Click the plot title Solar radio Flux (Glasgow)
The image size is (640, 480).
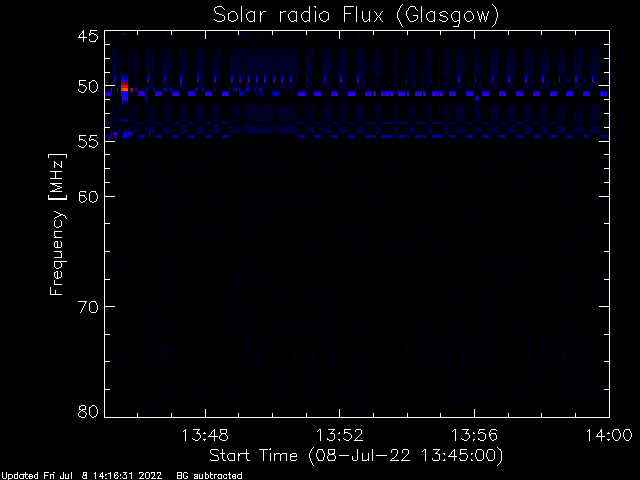(x=356, y=16)
